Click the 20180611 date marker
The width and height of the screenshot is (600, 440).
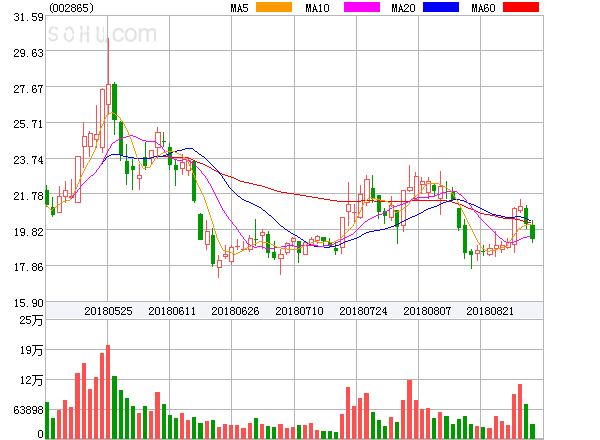click(x=172, y=311)
